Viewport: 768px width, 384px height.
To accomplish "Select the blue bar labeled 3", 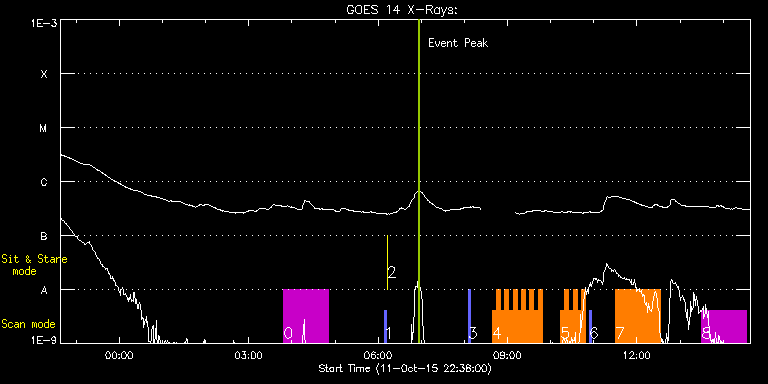I will [x=469, y=316].
